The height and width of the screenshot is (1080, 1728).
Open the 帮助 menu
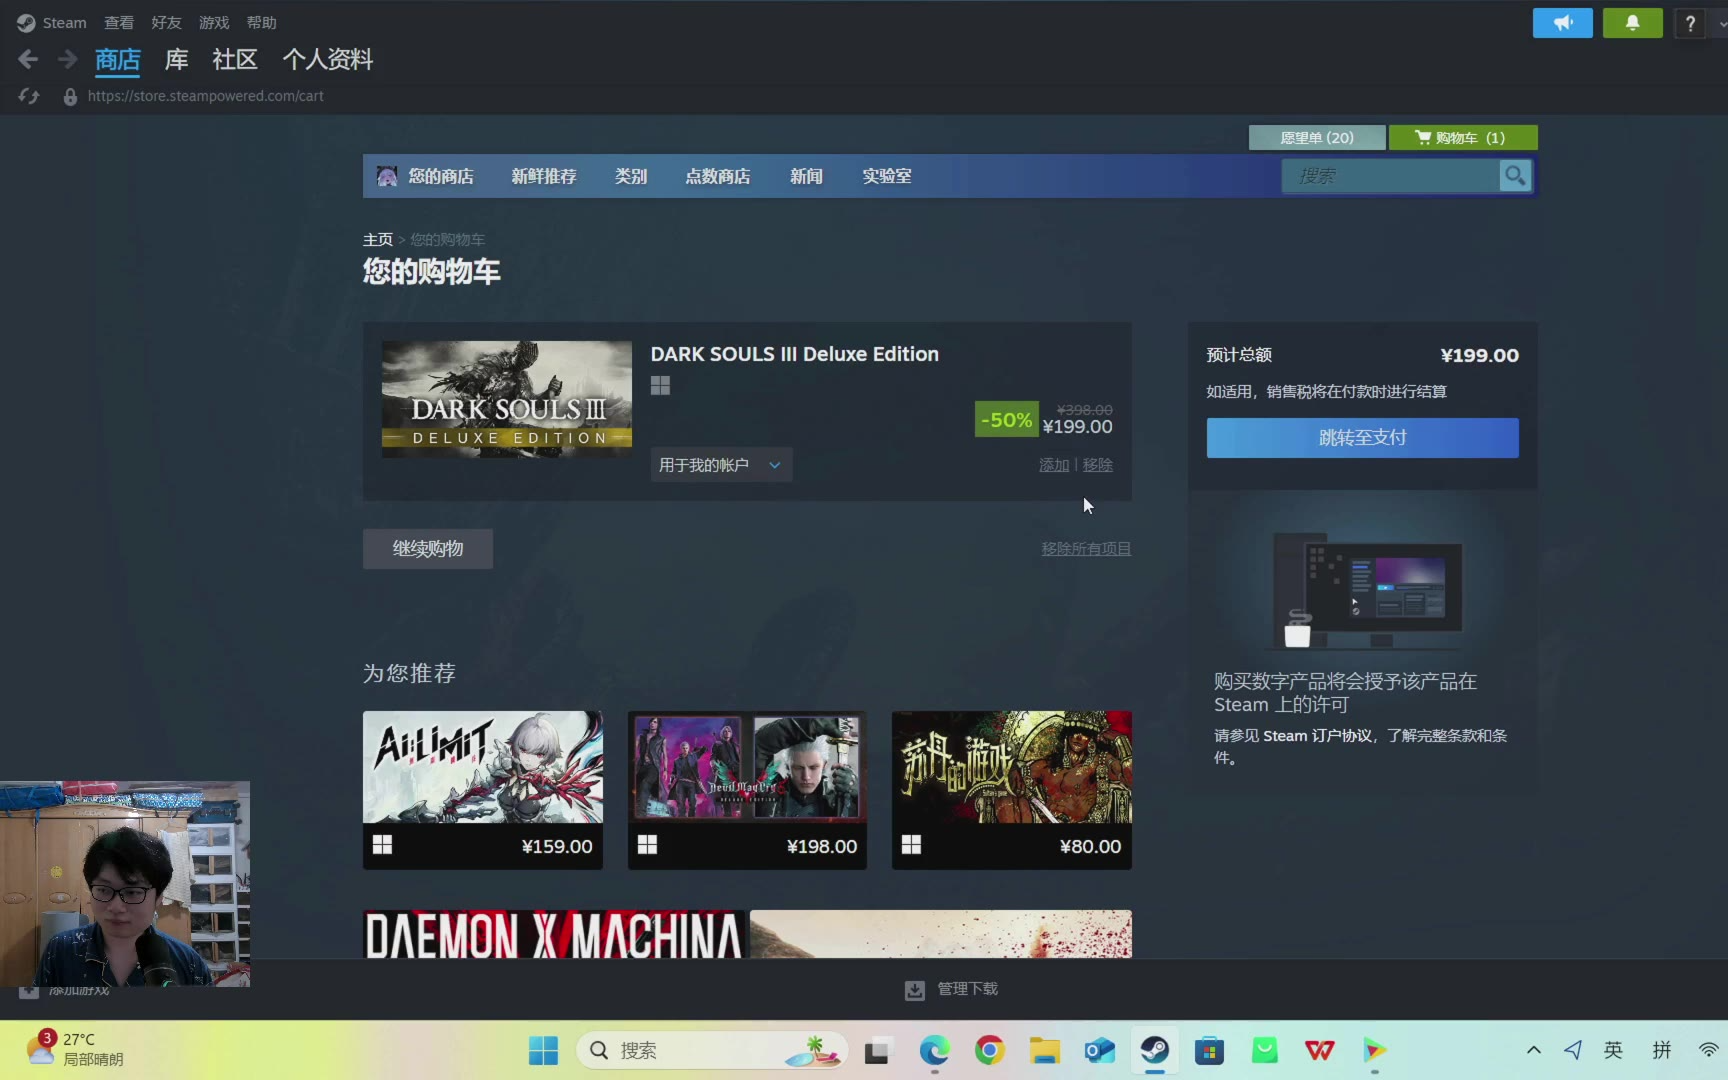coord(262,22)
